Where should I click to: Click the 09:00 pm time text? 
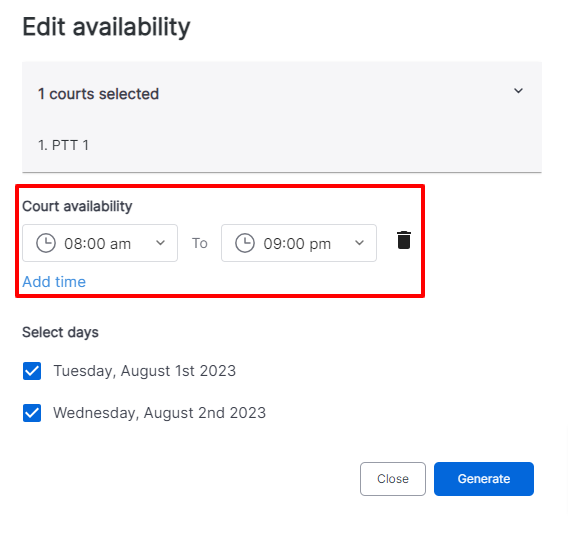click(297, 244)
